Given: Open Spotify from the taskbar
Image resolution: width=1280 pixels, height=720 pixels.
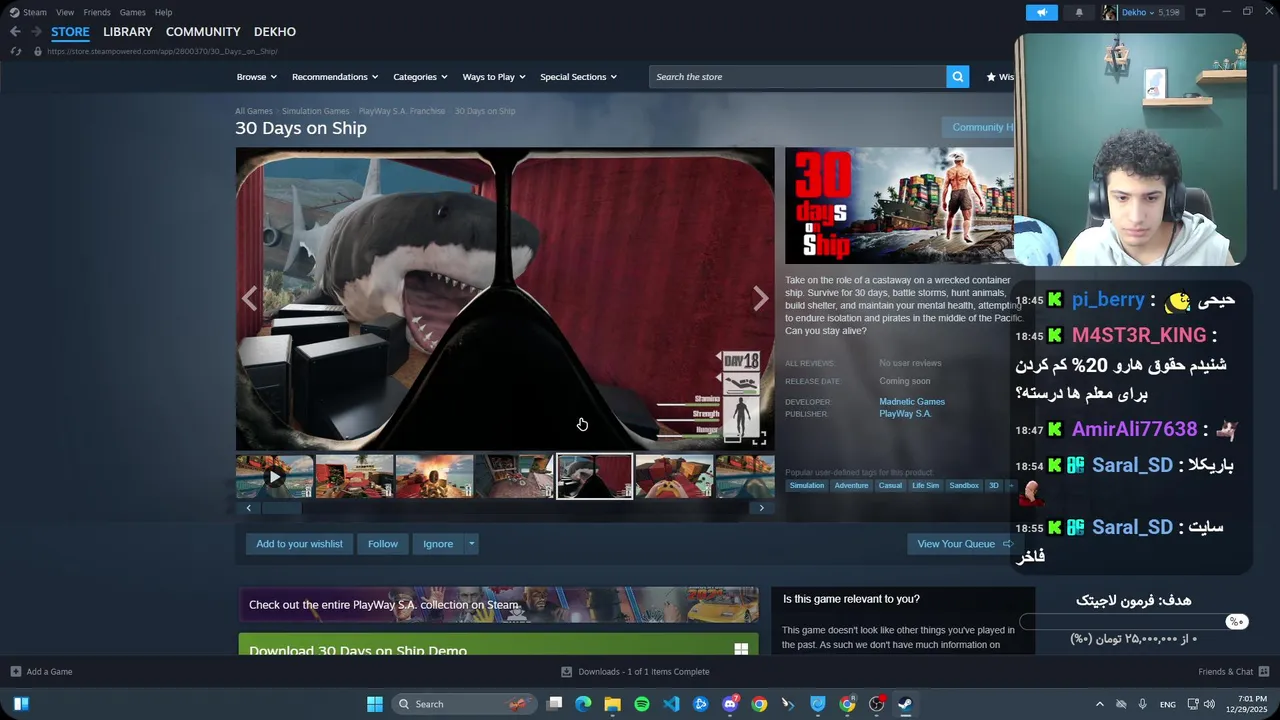Looking at the screenshot, I should [x=642, y=704].
